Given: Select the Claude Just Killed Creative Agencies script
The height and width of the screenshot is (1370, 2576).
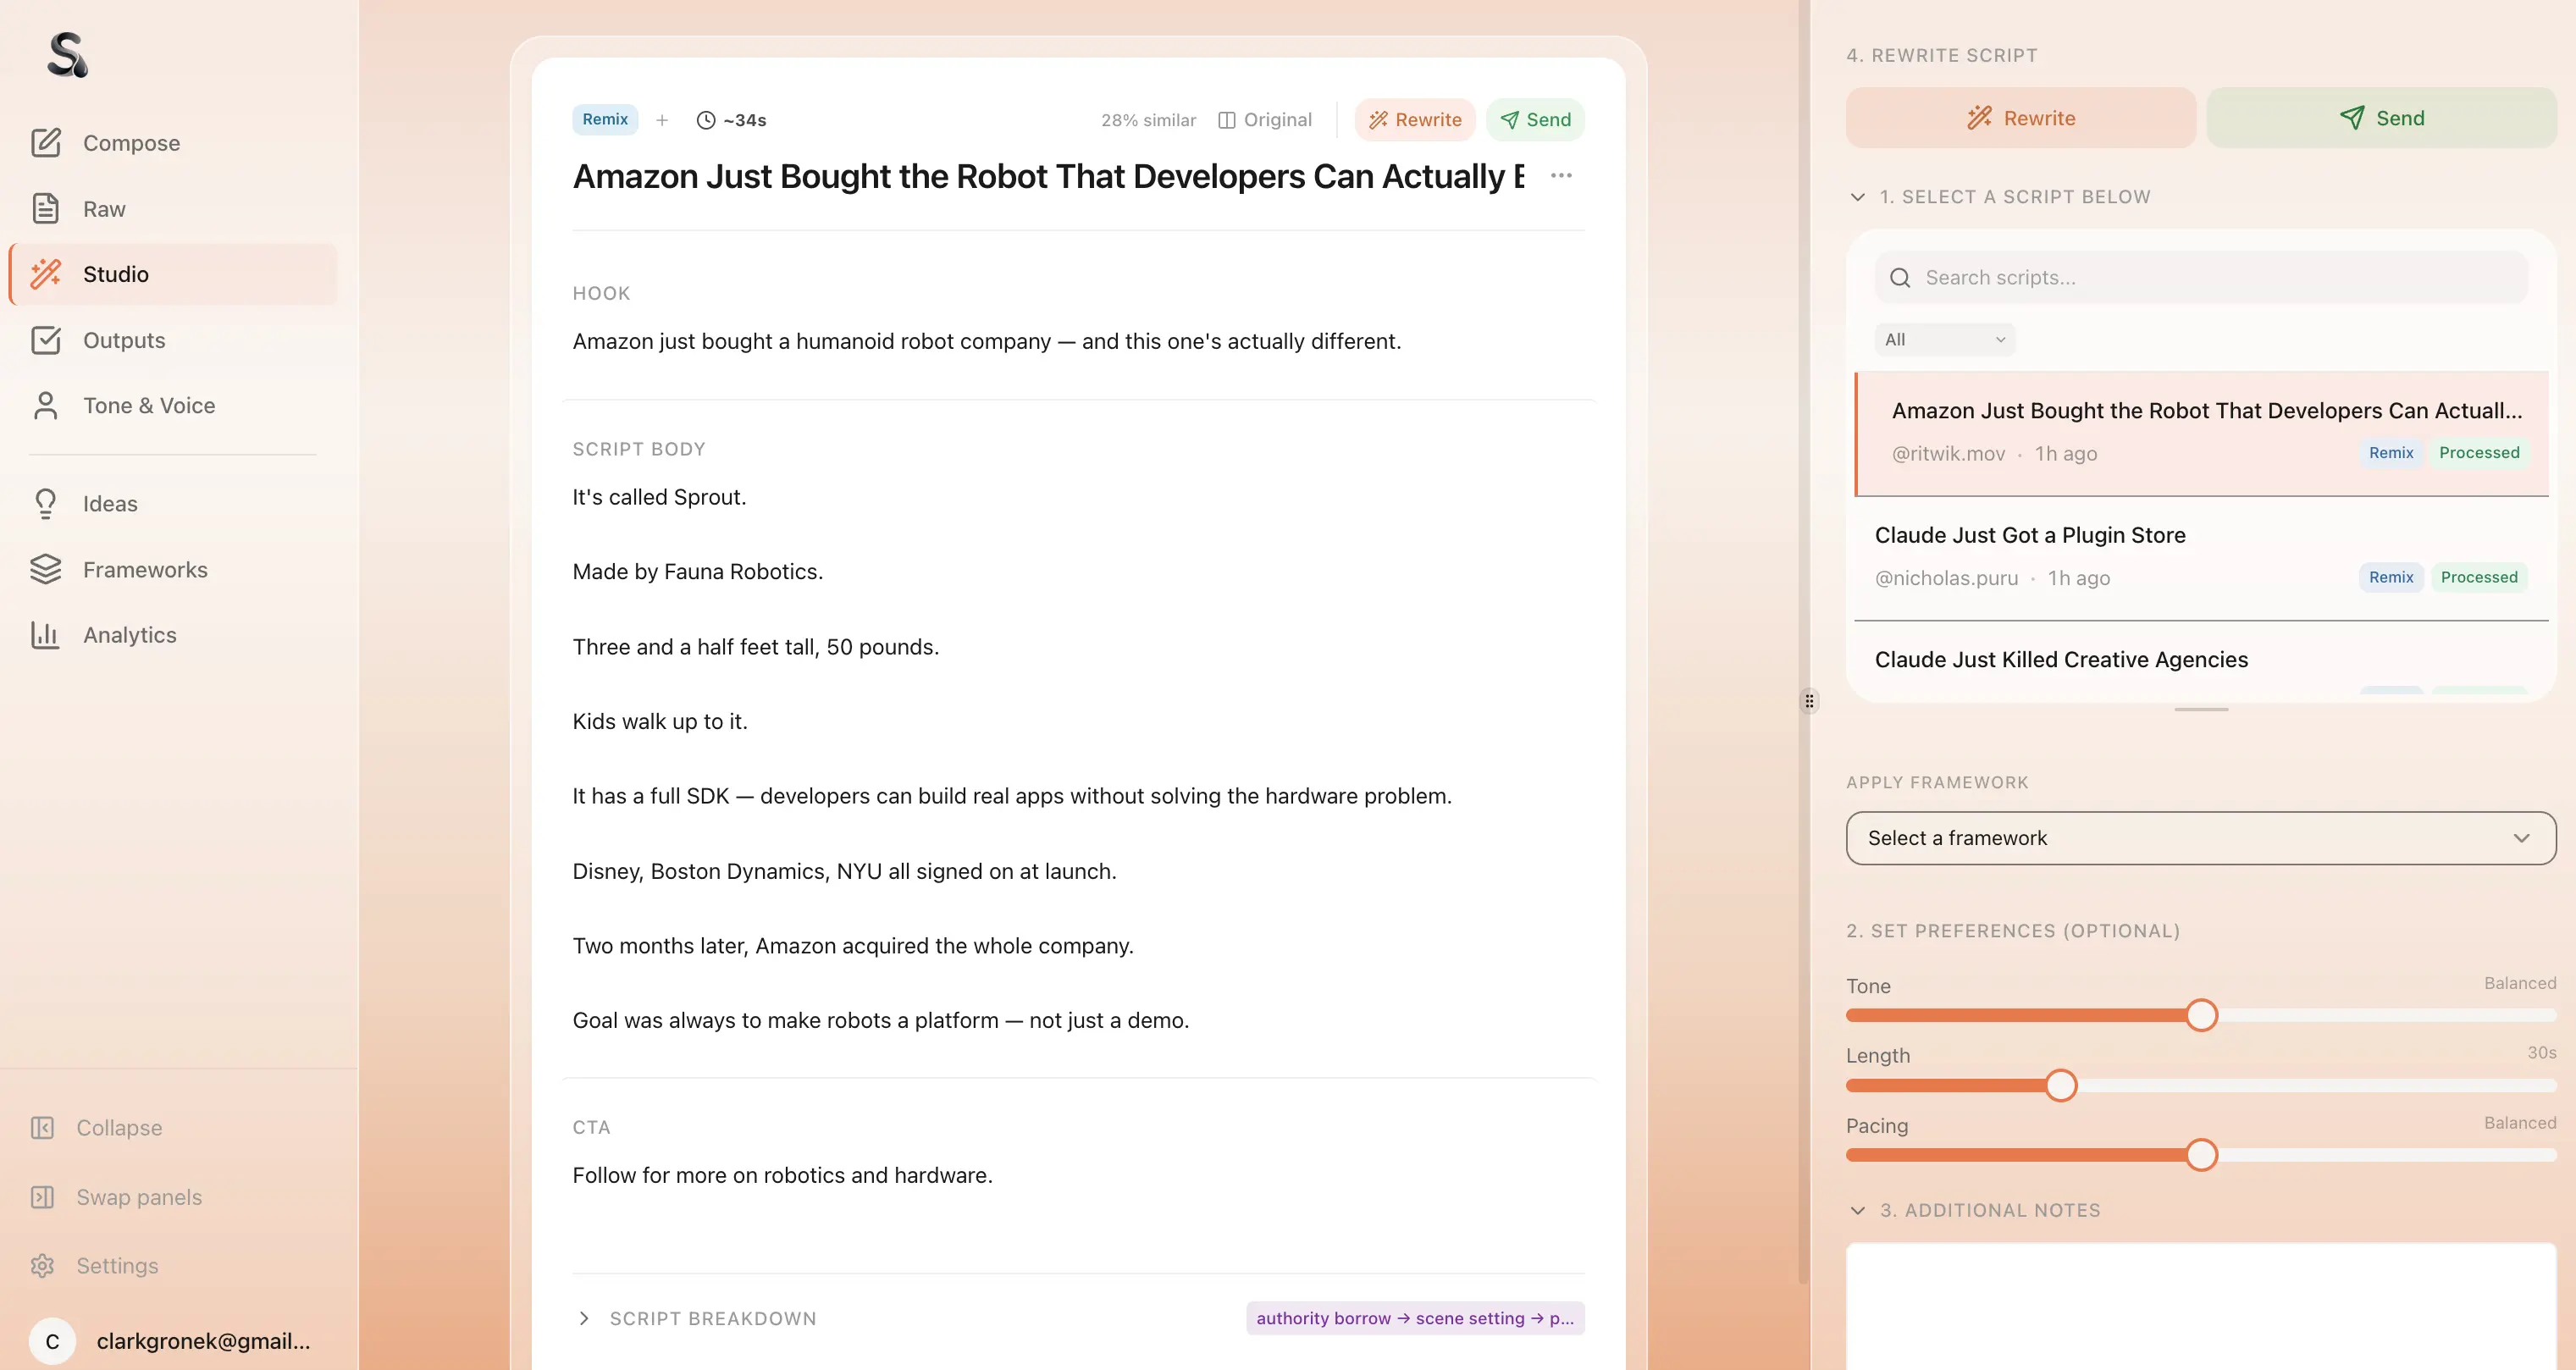Looking at the screenshot, I should (2201, 660).
